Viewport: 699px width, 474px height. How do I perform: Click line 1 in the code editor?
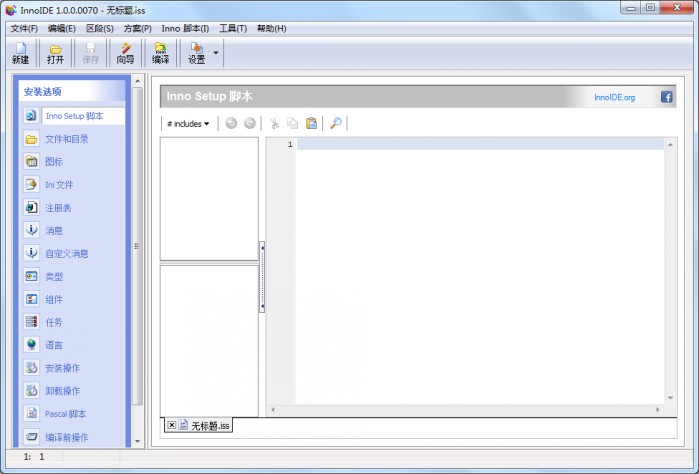point(480,144)
